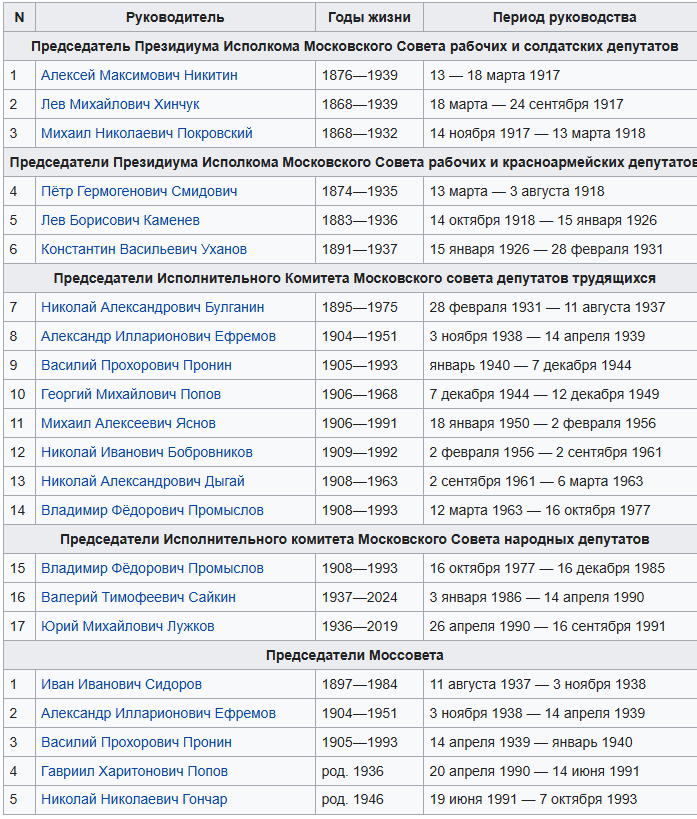The width and height of the screenshot is (697, 819).
Task: Open Юрий Михайлович Лужков page
Action: [x=127, y=626]
